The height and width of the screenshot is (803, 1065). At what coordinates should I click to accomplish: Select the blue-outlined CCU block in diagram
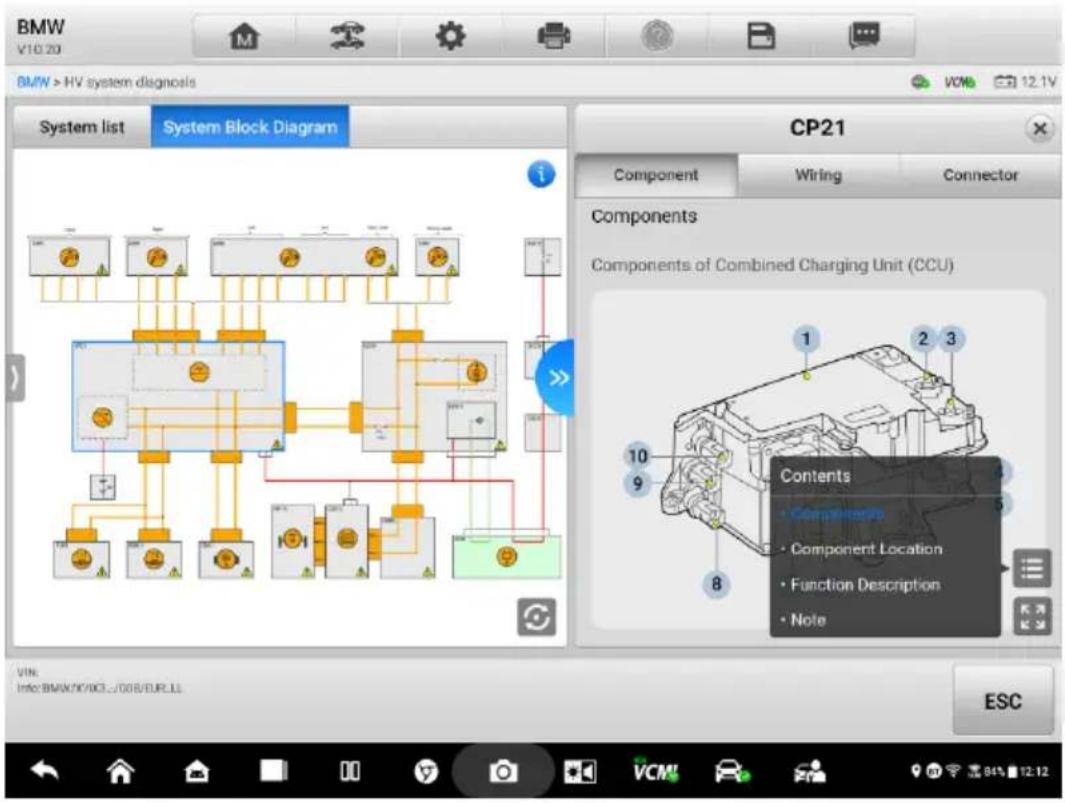[x=178, y=396]
